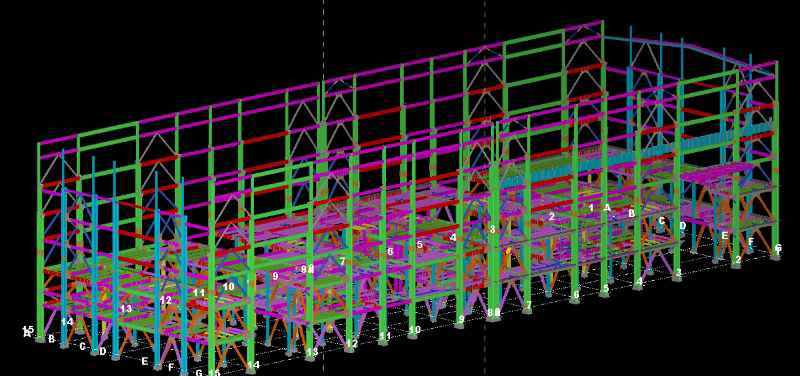The width and height of the screenshot is (800, 376).
Task: Click grid label D at the left gable end
Action: [103, 351]
